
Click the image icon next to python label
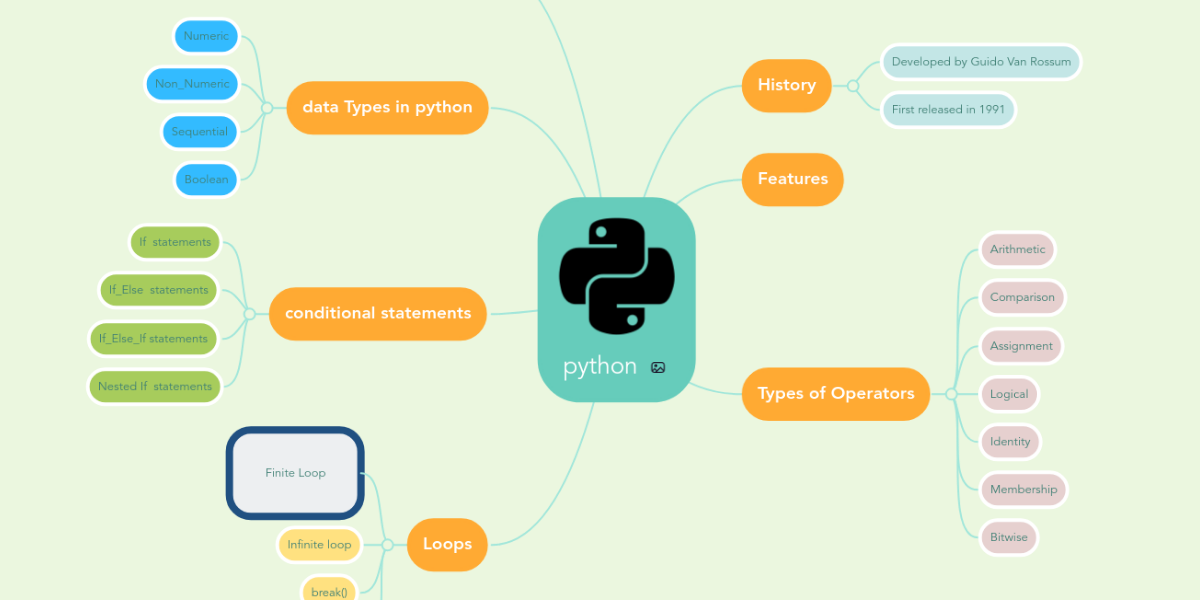tap(658, 367)
